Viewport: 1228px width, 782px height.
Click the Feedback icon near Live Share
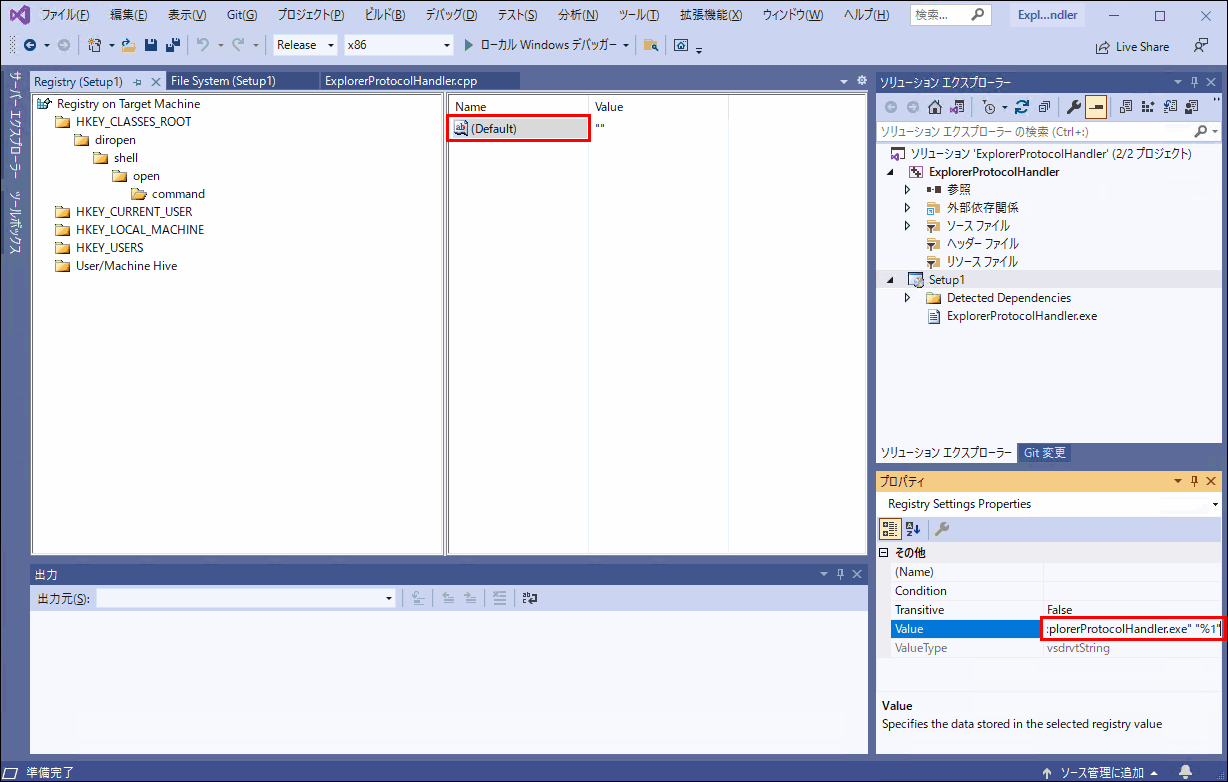(1201, 46)
